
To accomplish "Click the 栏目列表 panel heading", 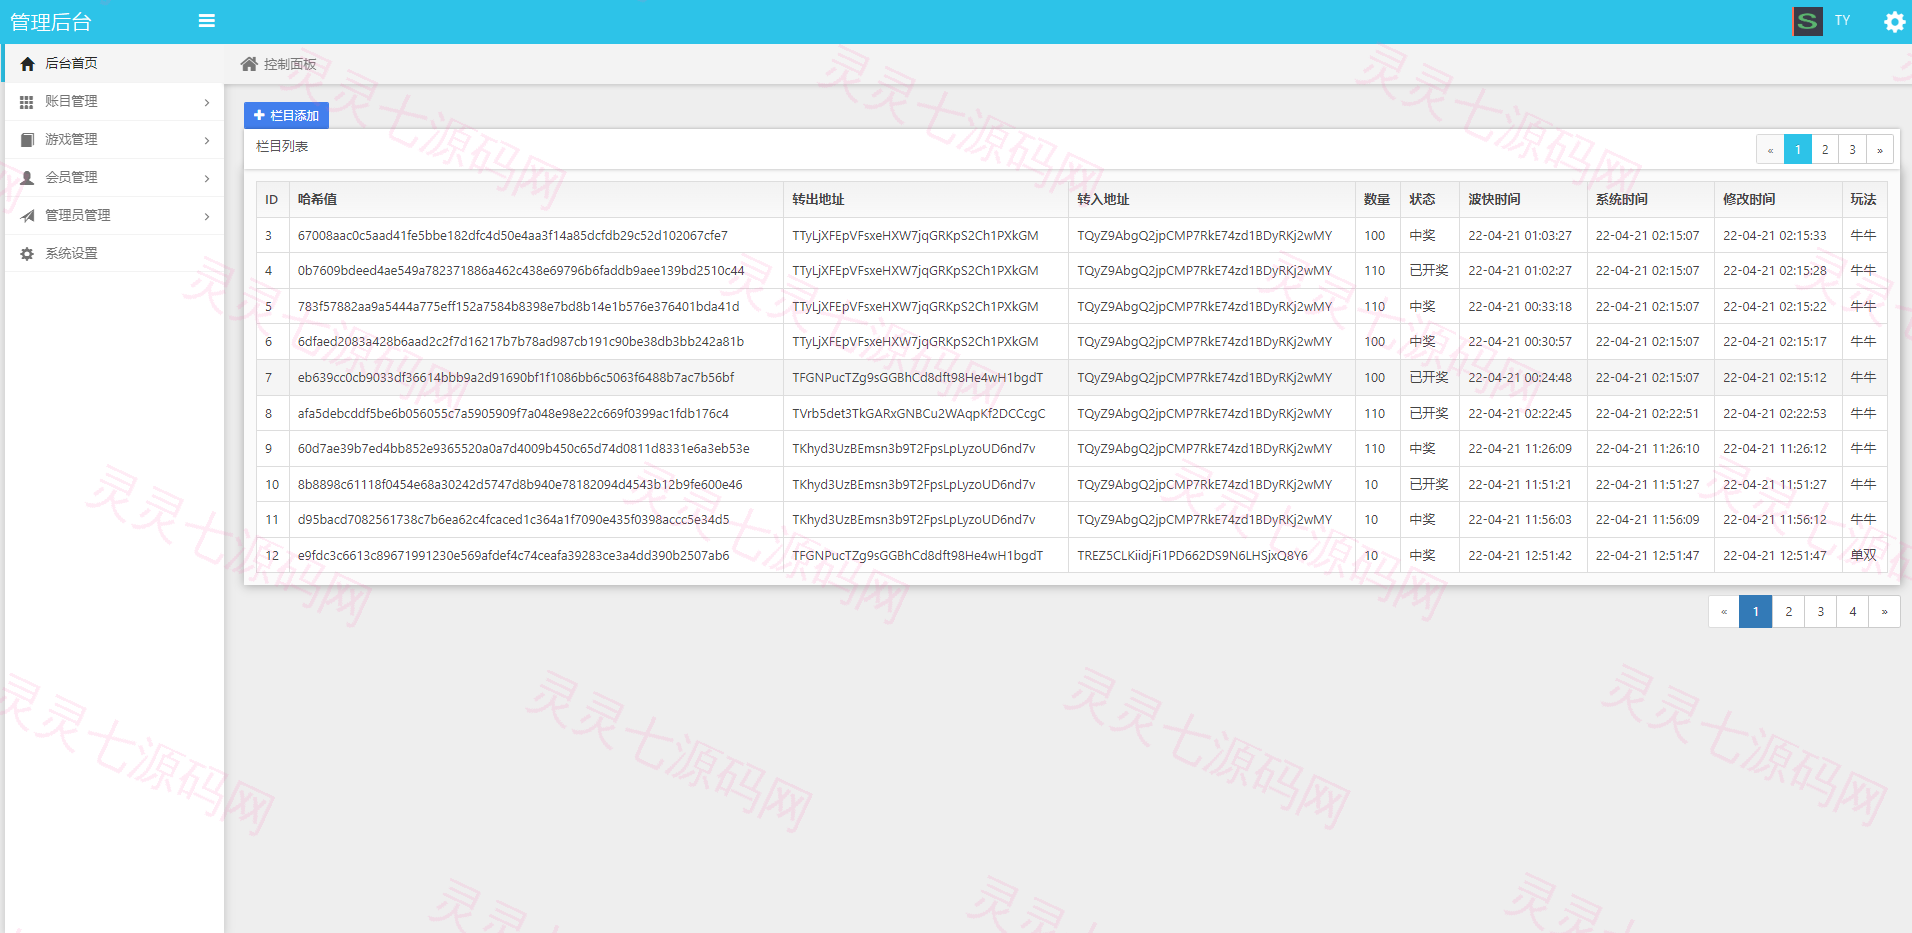I will [282, 146].
